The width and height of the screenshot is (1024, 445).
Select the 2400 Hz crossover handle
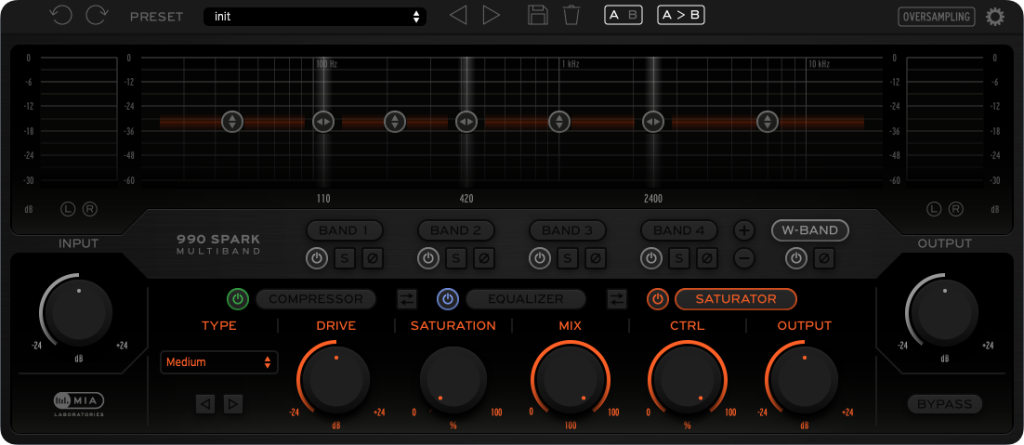653,122
